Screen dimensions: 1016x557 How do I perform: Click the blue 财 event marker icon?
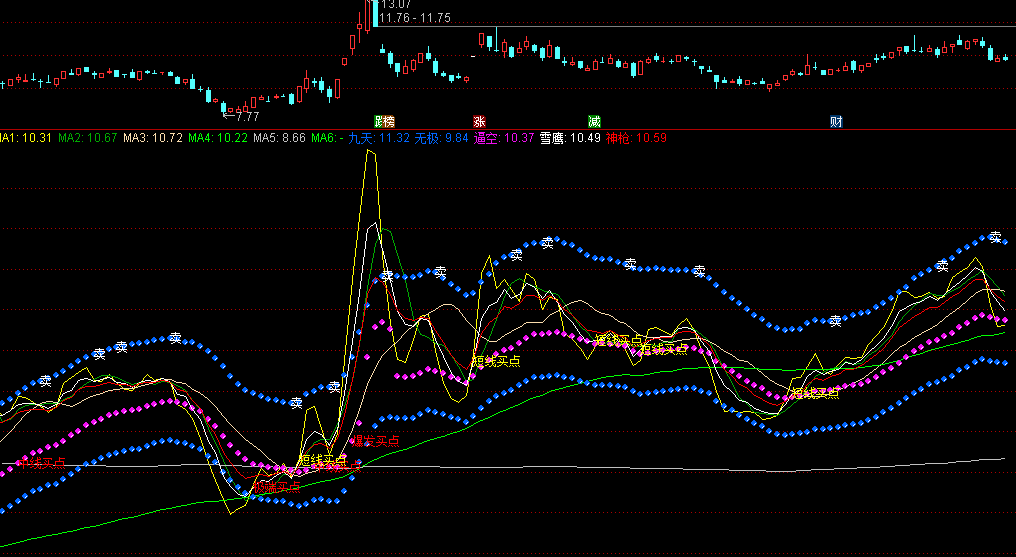[836, 121]
